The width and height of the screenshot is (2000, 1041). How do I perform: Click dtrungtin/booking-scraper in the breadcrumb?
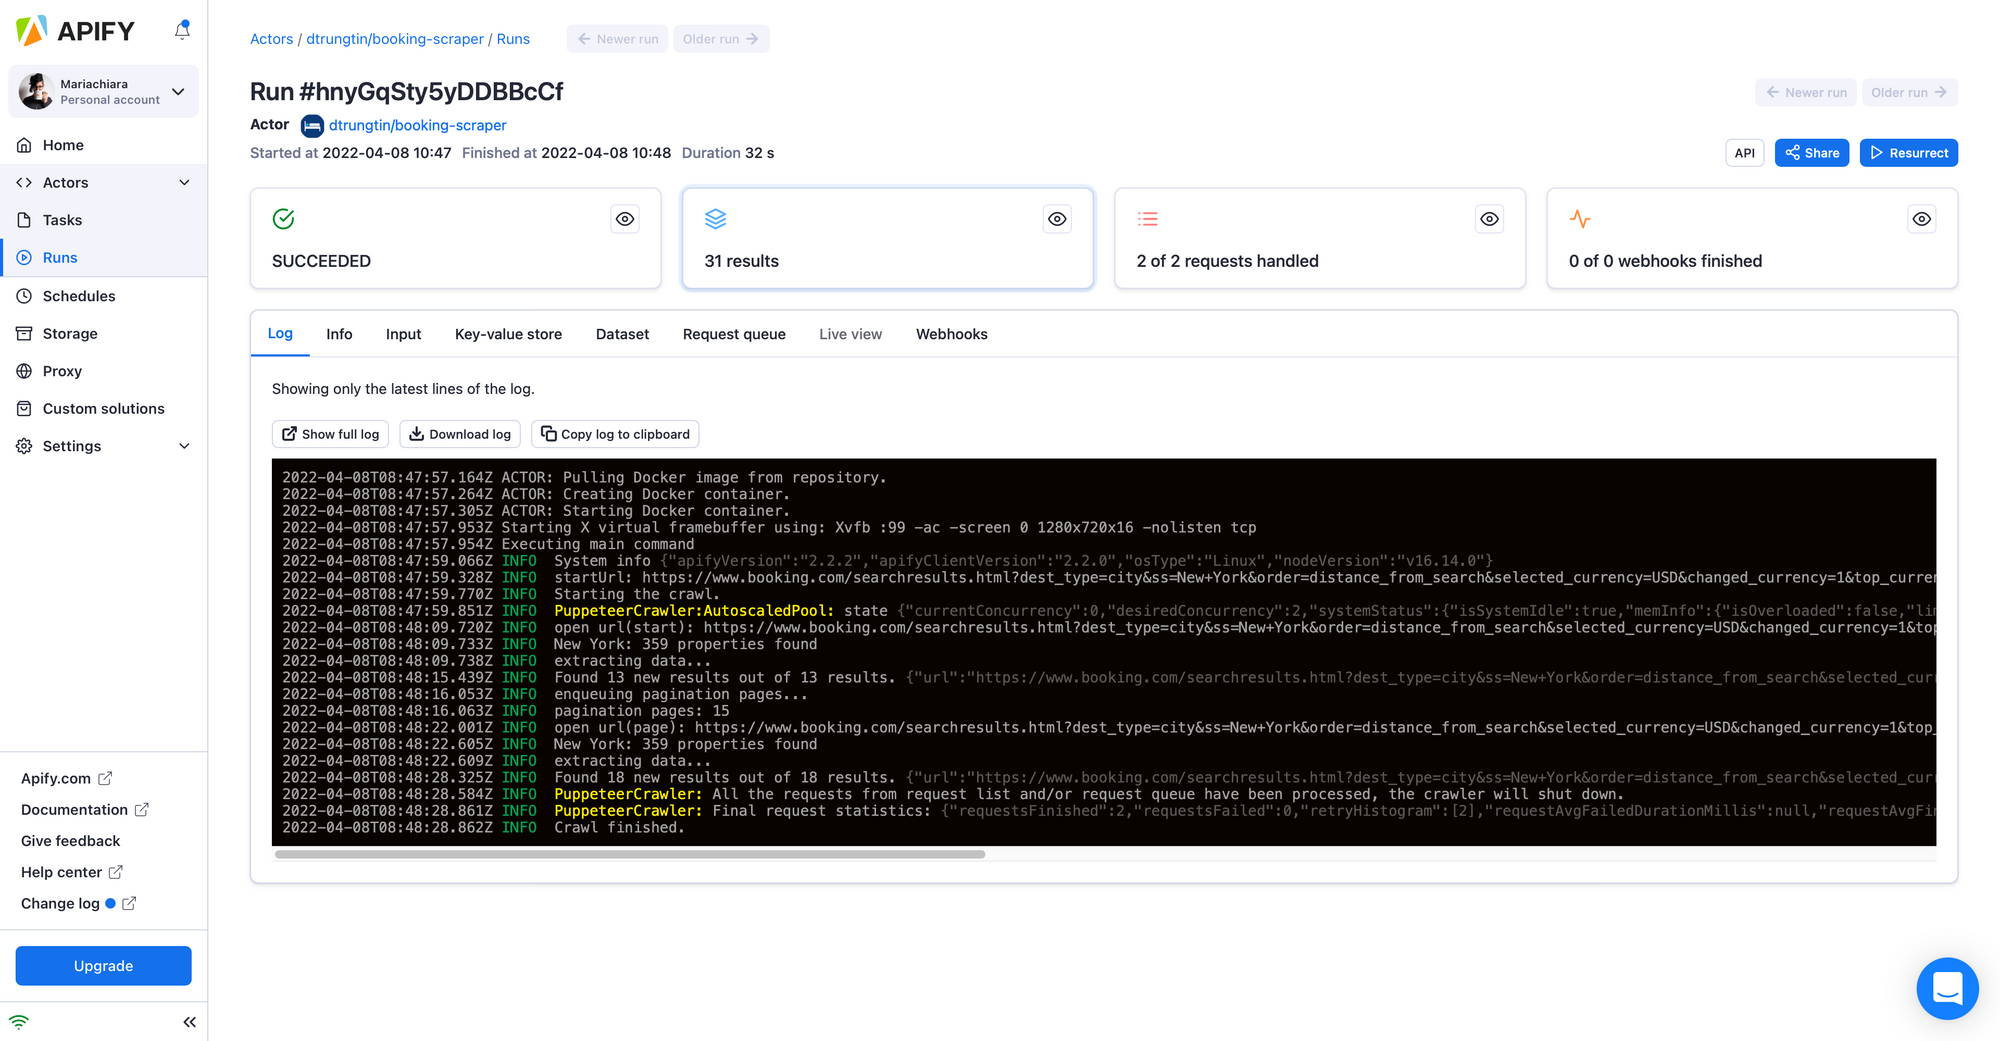point(395,39)
